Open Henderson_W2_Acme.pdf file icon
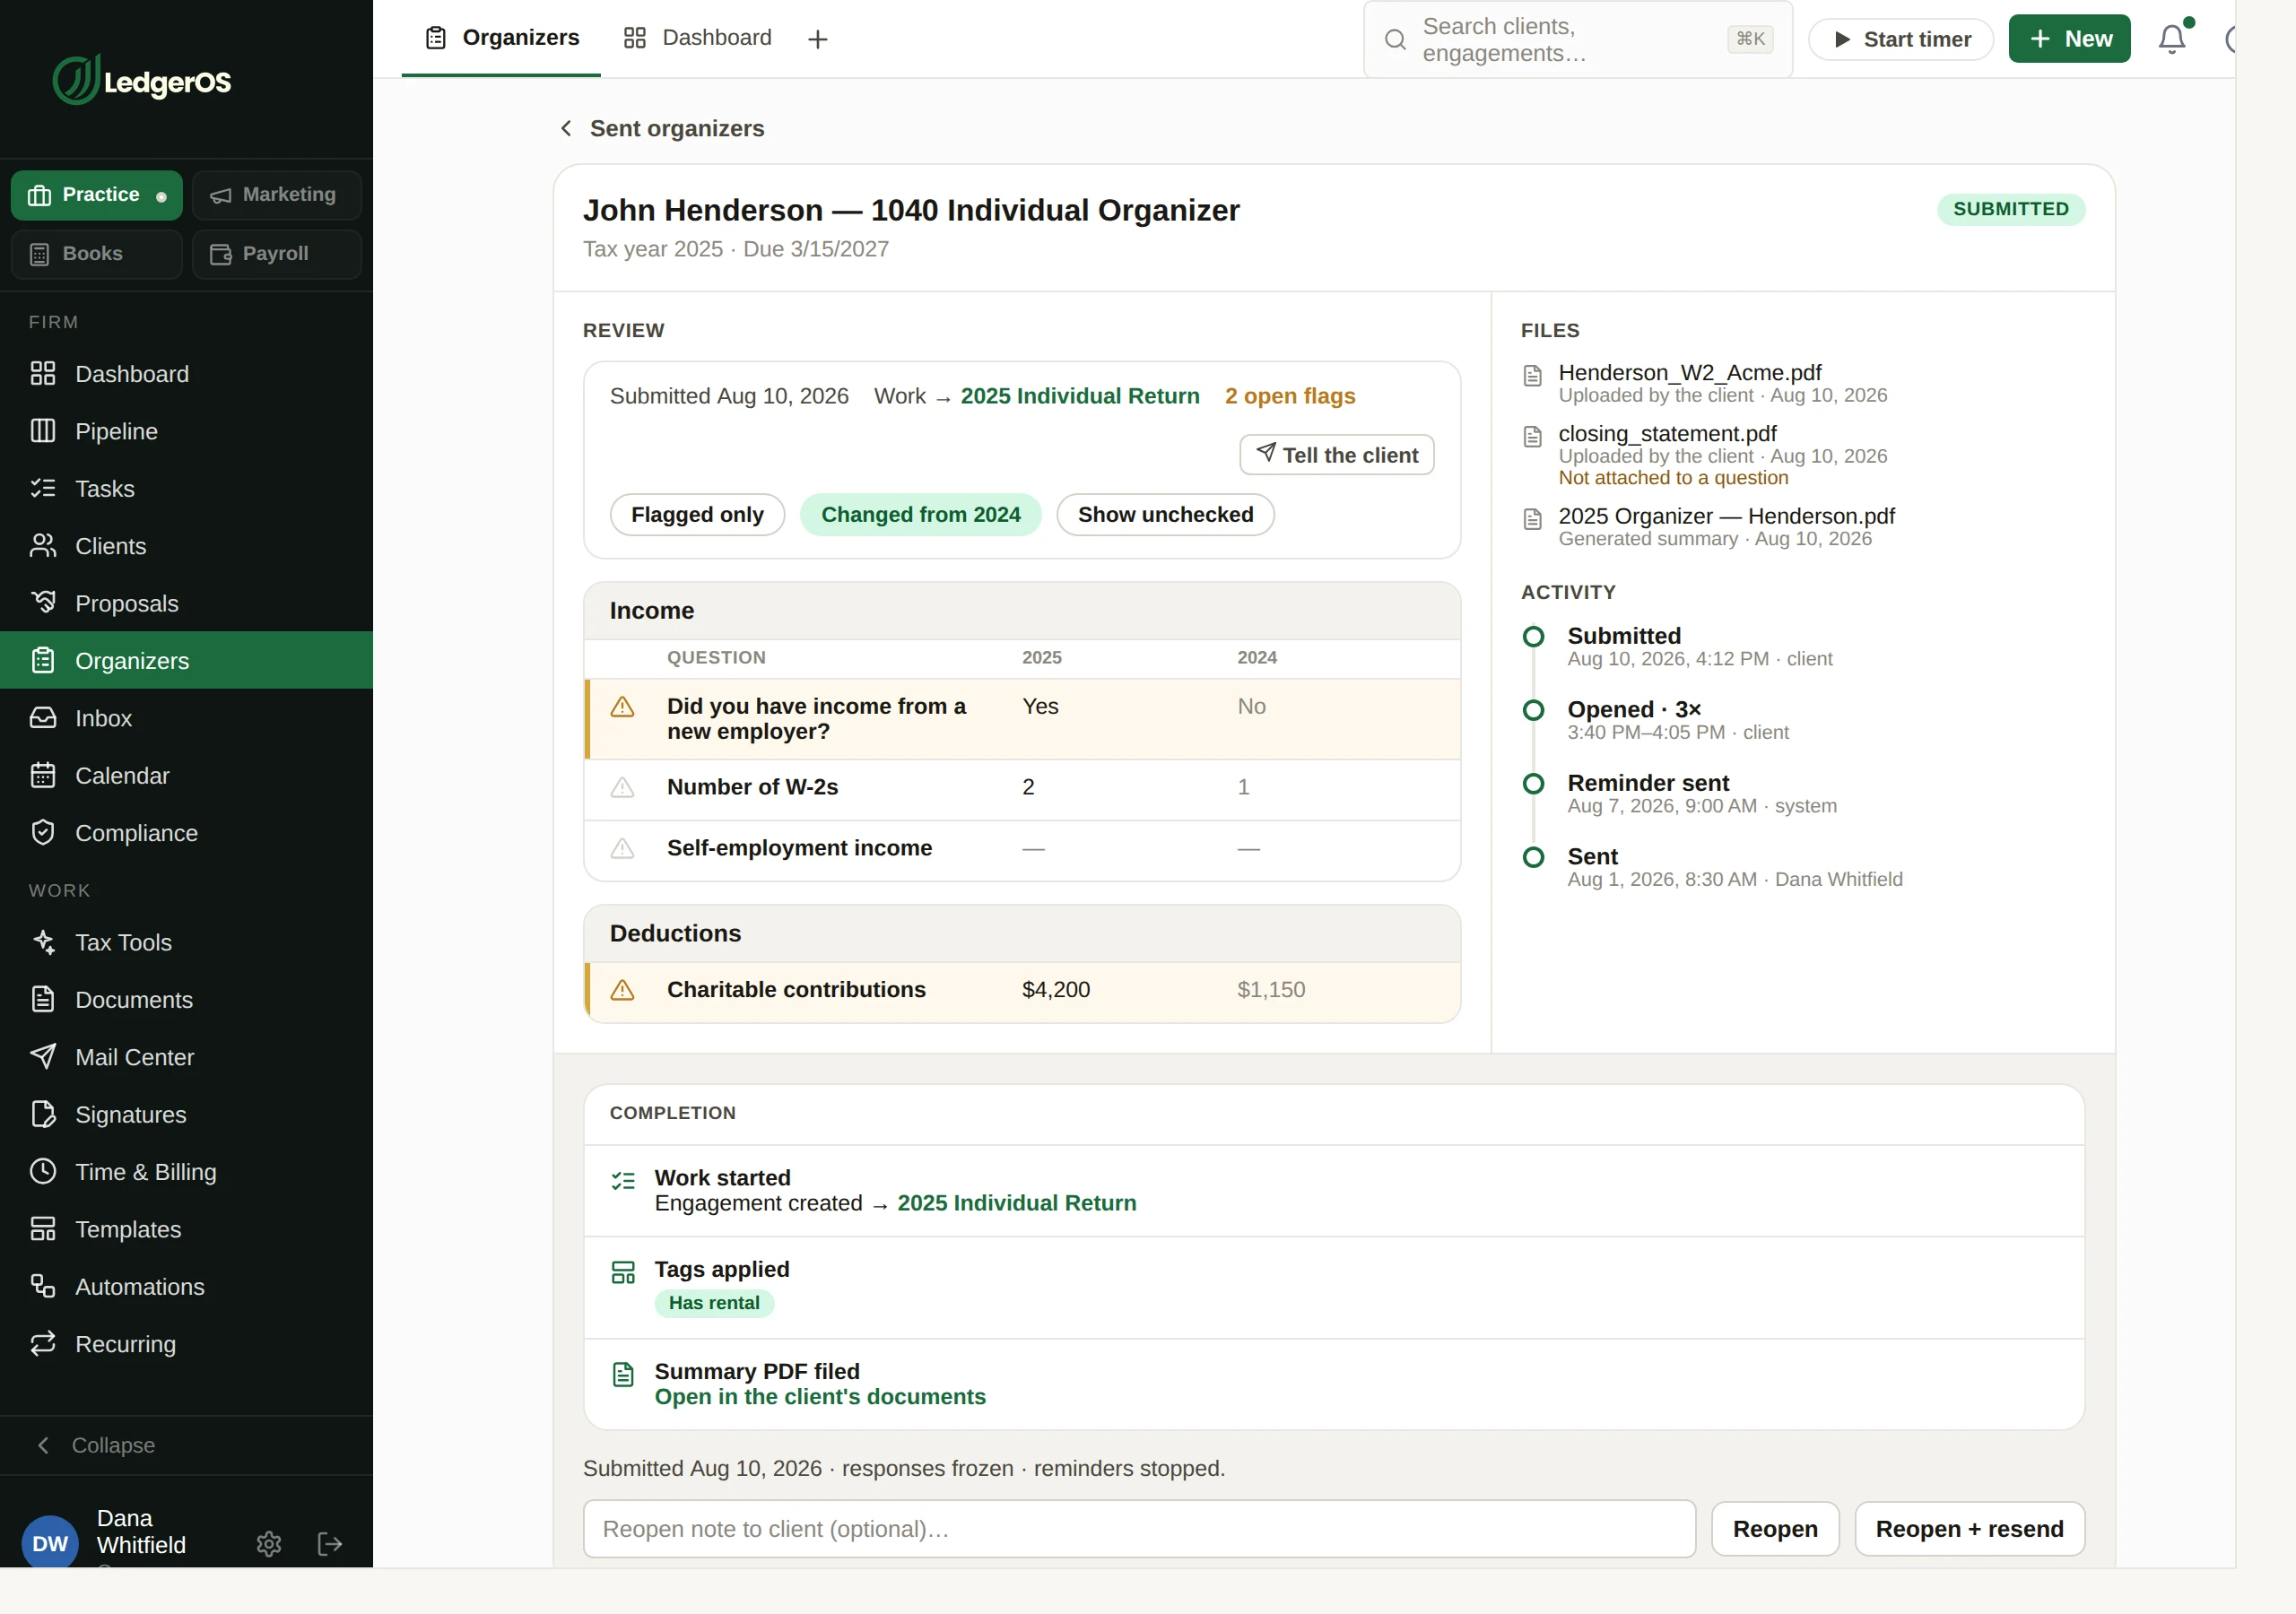Viewport: 2296px width, 1614px height. pos(1532,376)
